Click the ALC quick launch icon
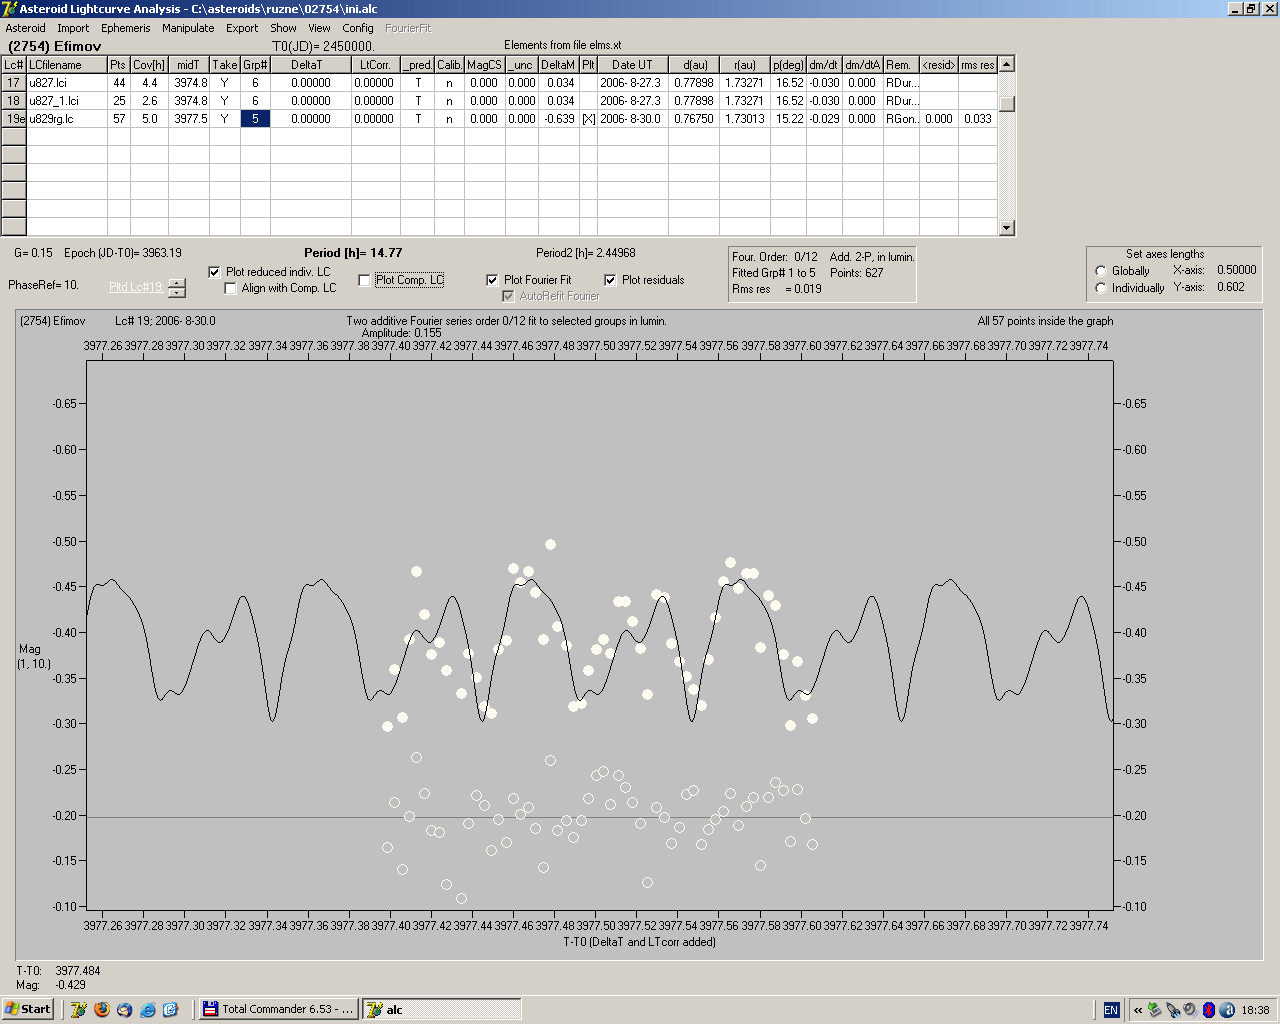Viewport: 1280px width, 1024px height. tap(79, 1010)
